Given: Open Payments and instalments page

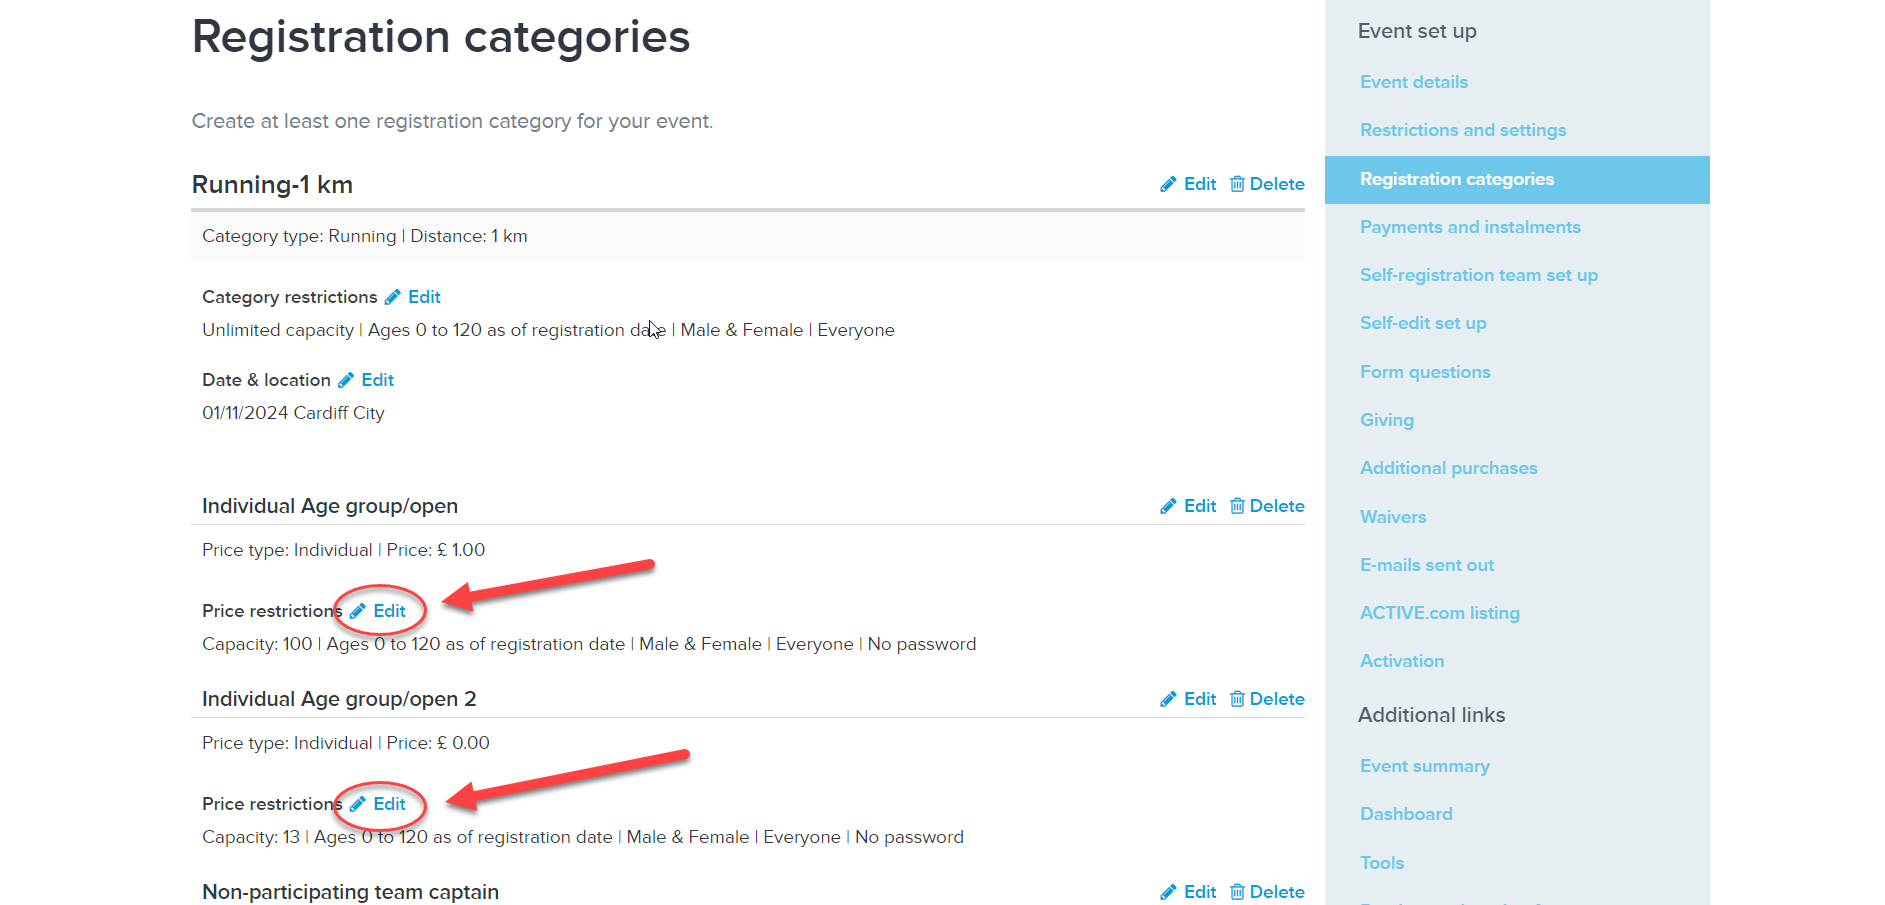Looking at the screenshot, I should [1470, 227].
